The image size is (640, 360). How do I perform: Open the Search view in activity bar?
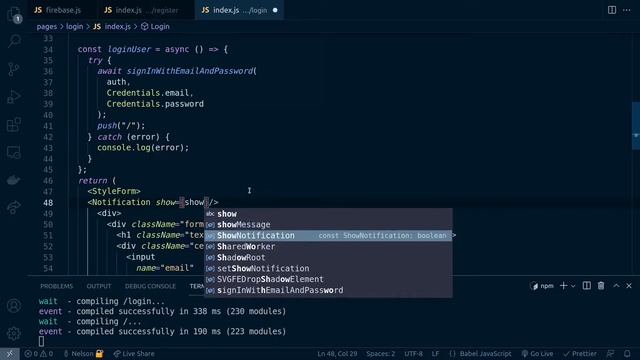tap(14, 41)
